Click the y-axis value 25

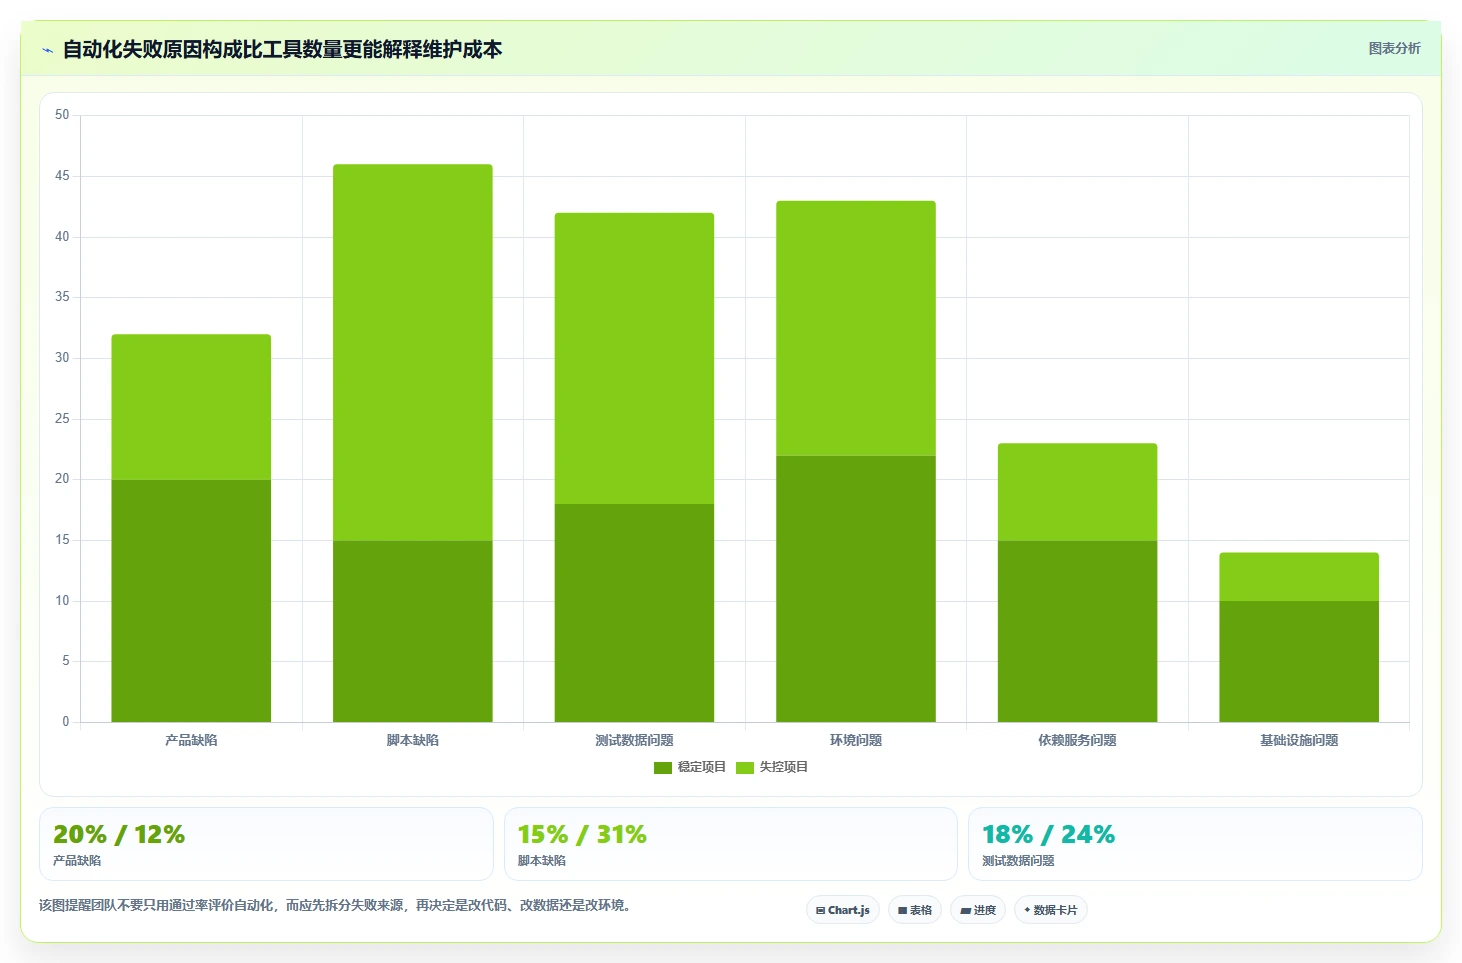point(62,418)
